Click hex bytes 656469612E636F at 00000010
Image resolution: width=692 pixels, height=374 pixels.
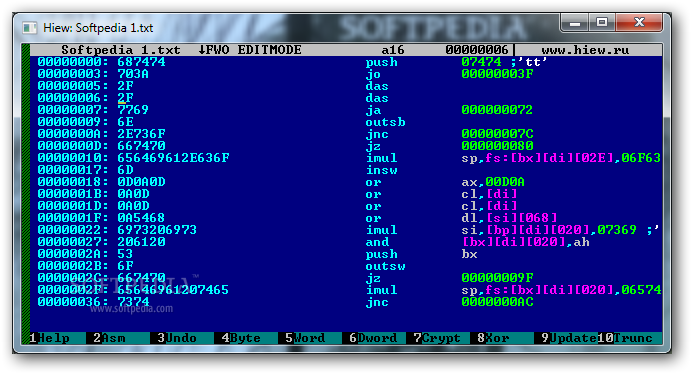pos(173,158)
